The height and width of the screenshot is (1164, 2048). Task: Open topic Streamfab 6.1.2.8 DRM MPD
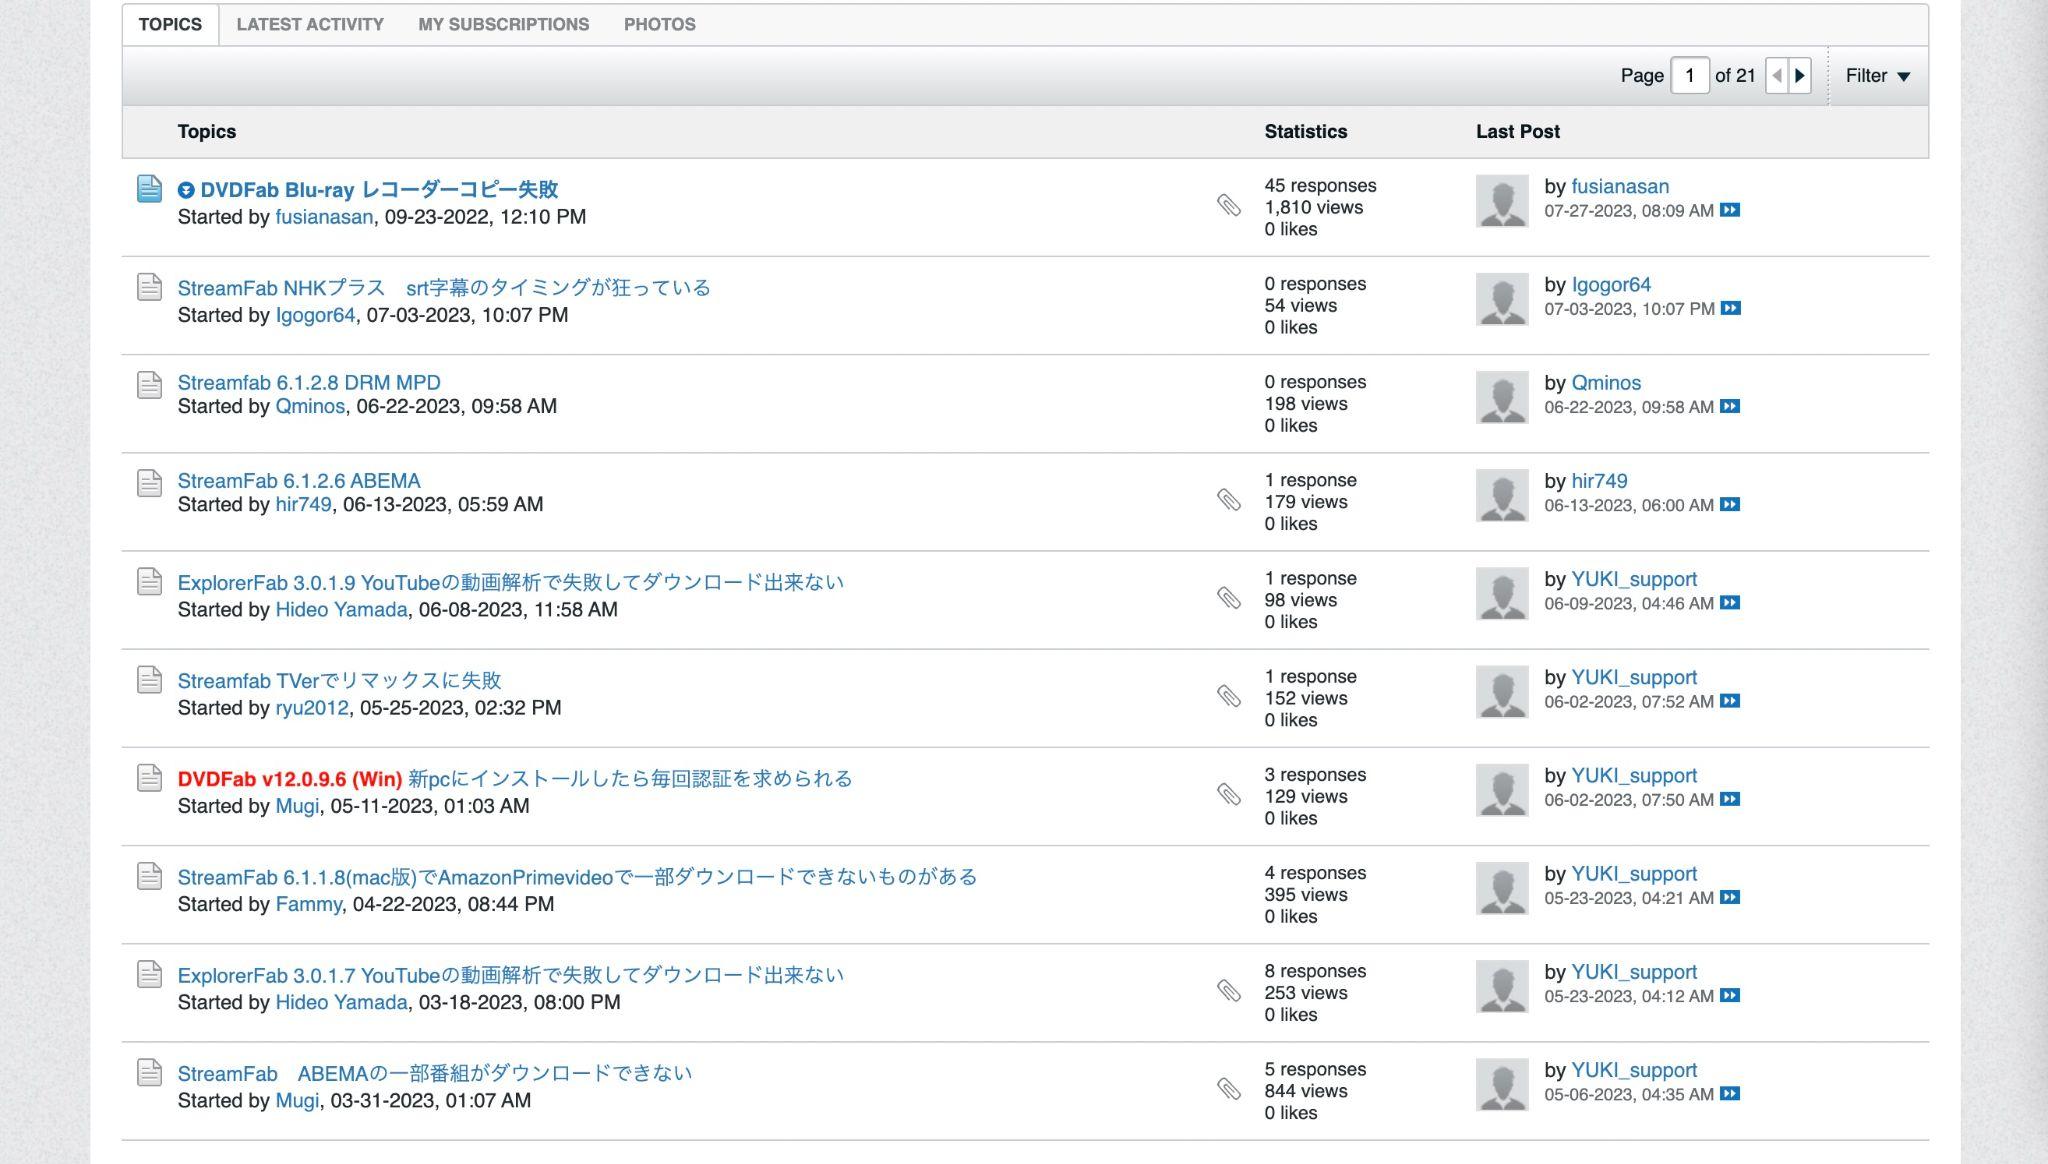pyautogui.click(x=309, y=382)
